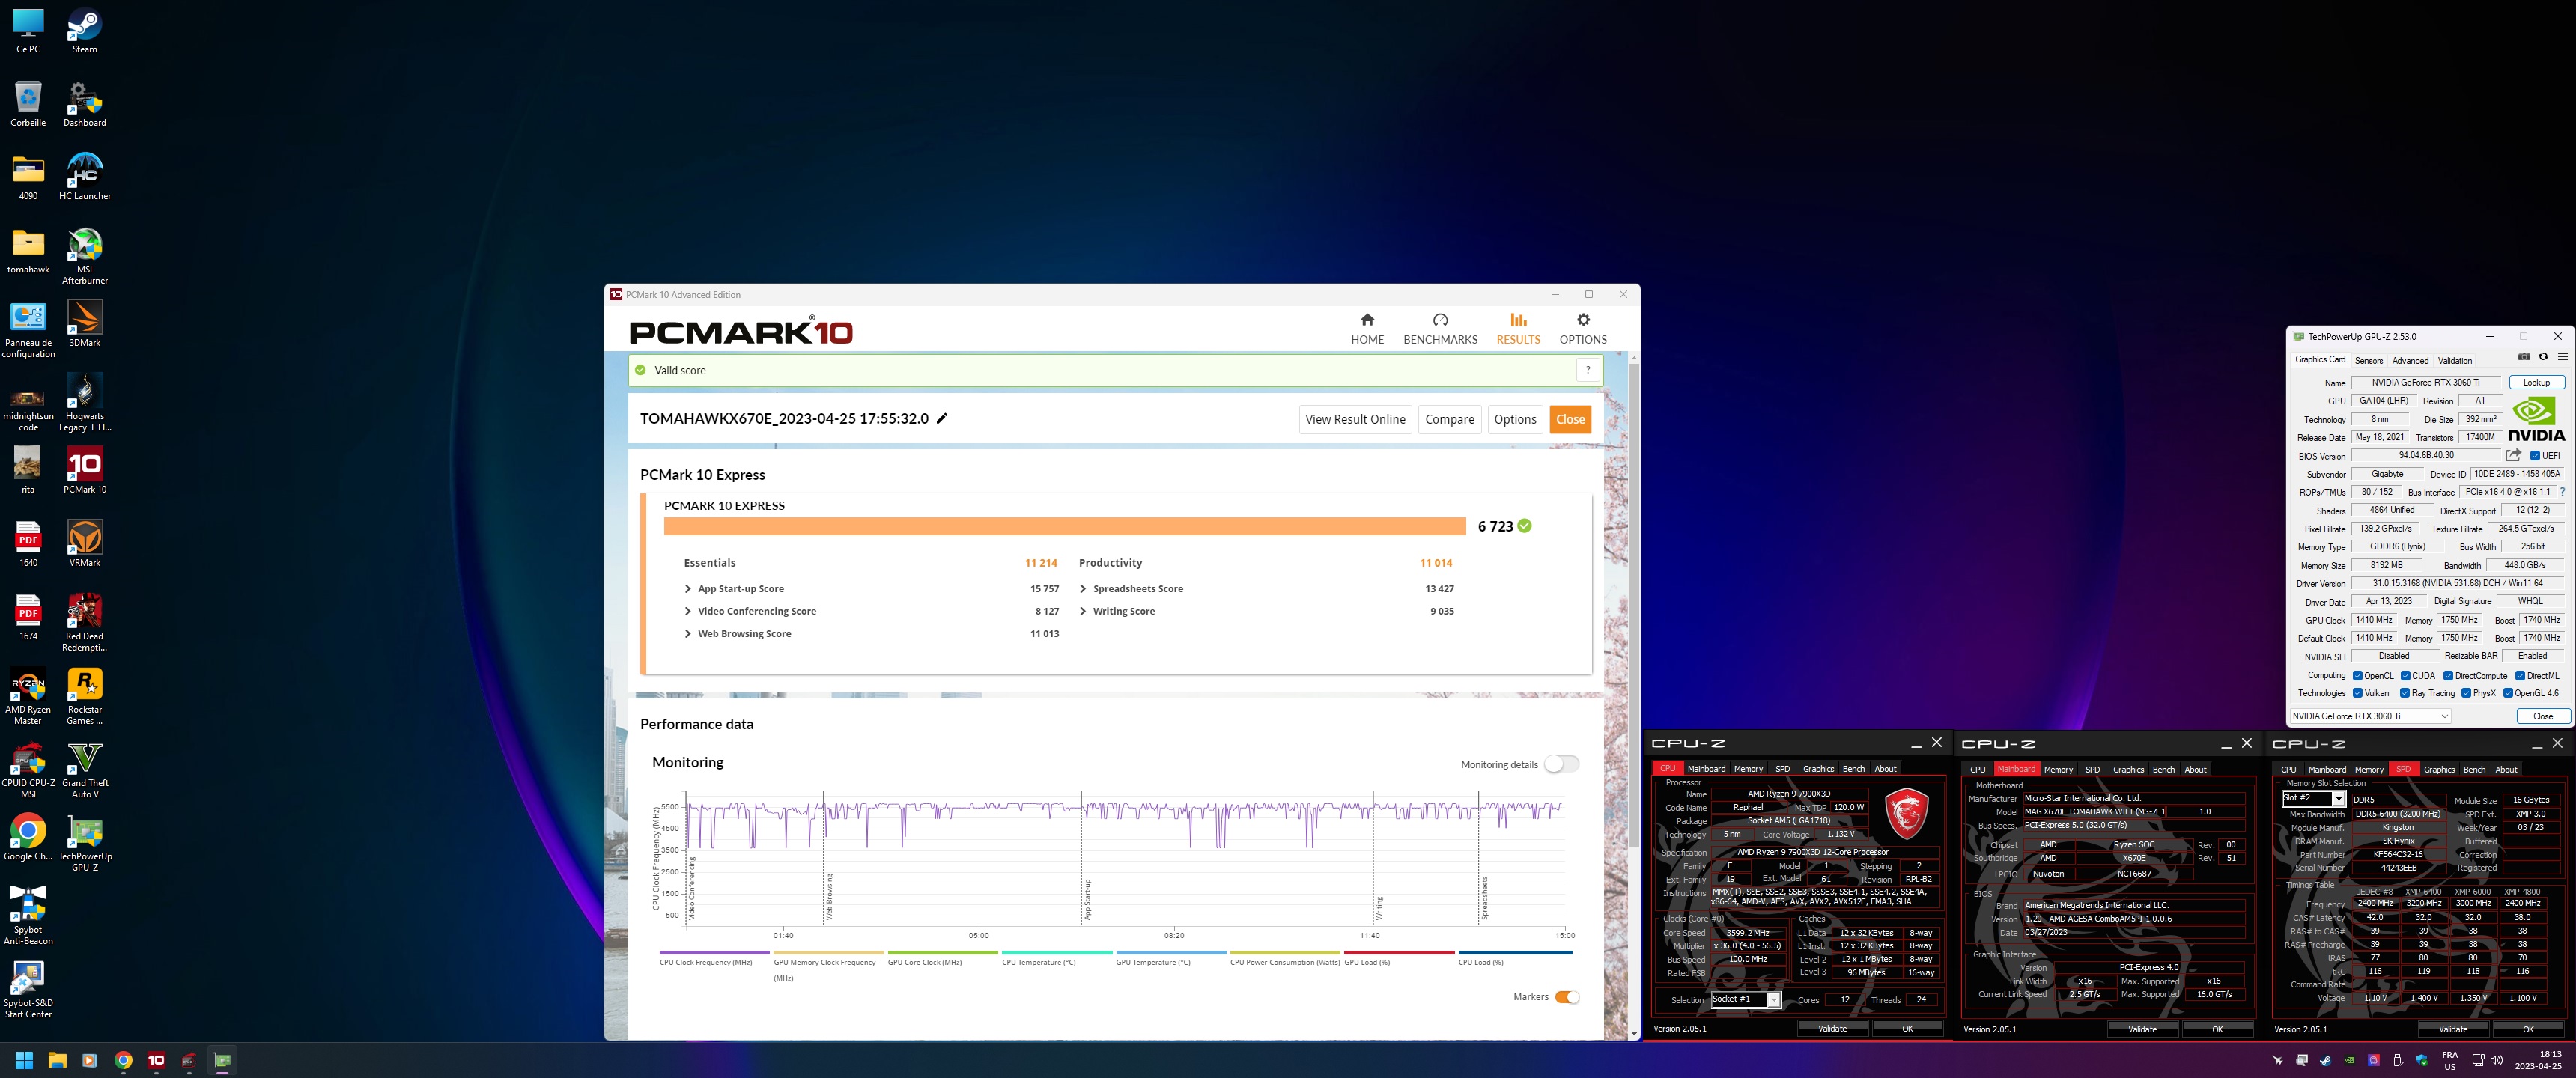Click the GPU-Z refresh icon
The image size is (2576, 1078).
click(x=2543, y=357)
